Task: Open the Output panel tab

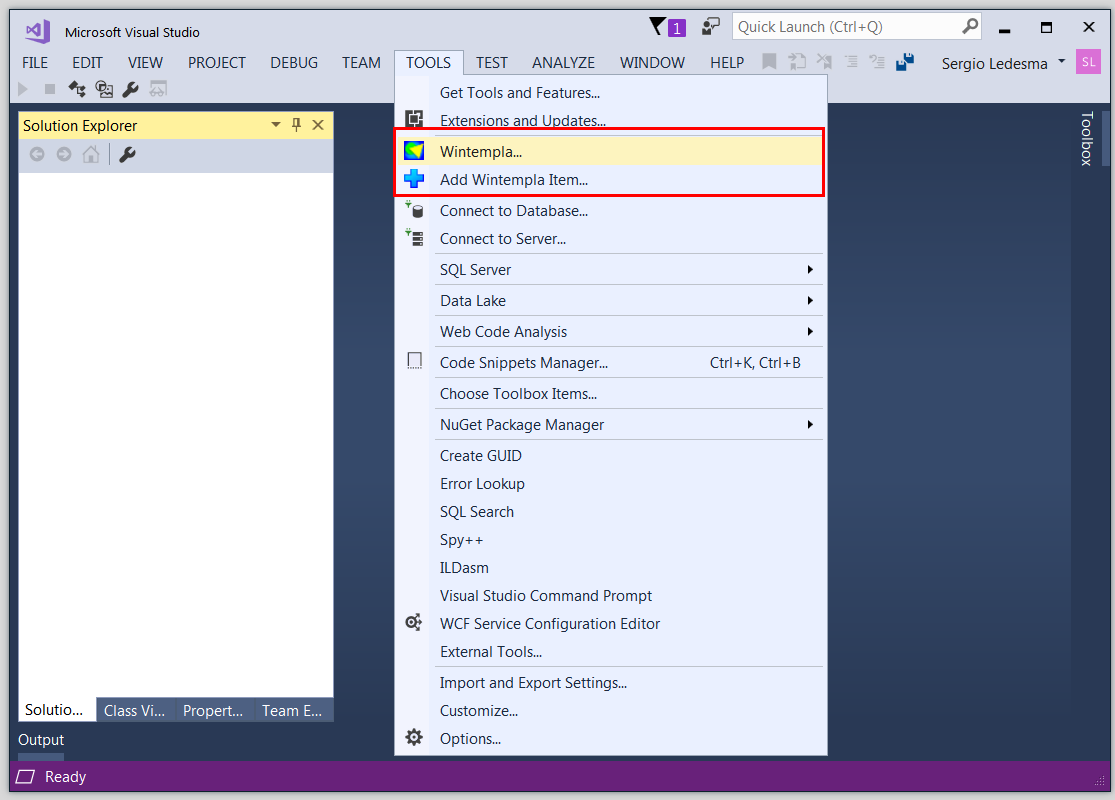Action: [41, 740]
